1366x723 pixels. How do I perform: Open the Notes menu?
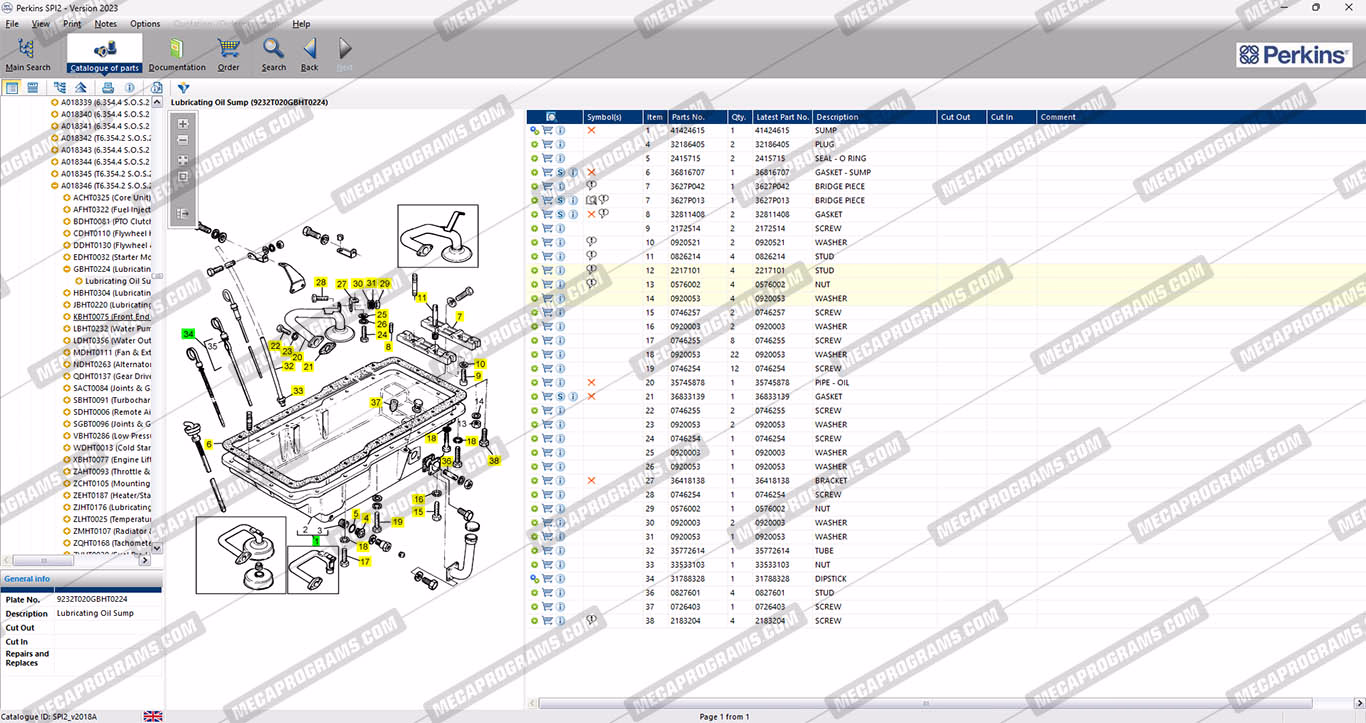coord(105,23)
